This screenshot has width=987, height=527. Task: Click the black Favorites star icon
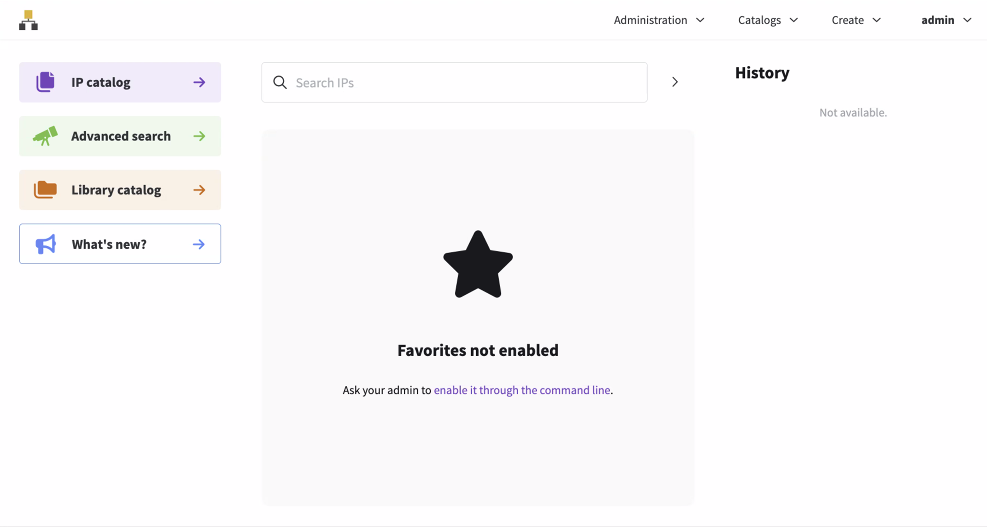[478, 264]
